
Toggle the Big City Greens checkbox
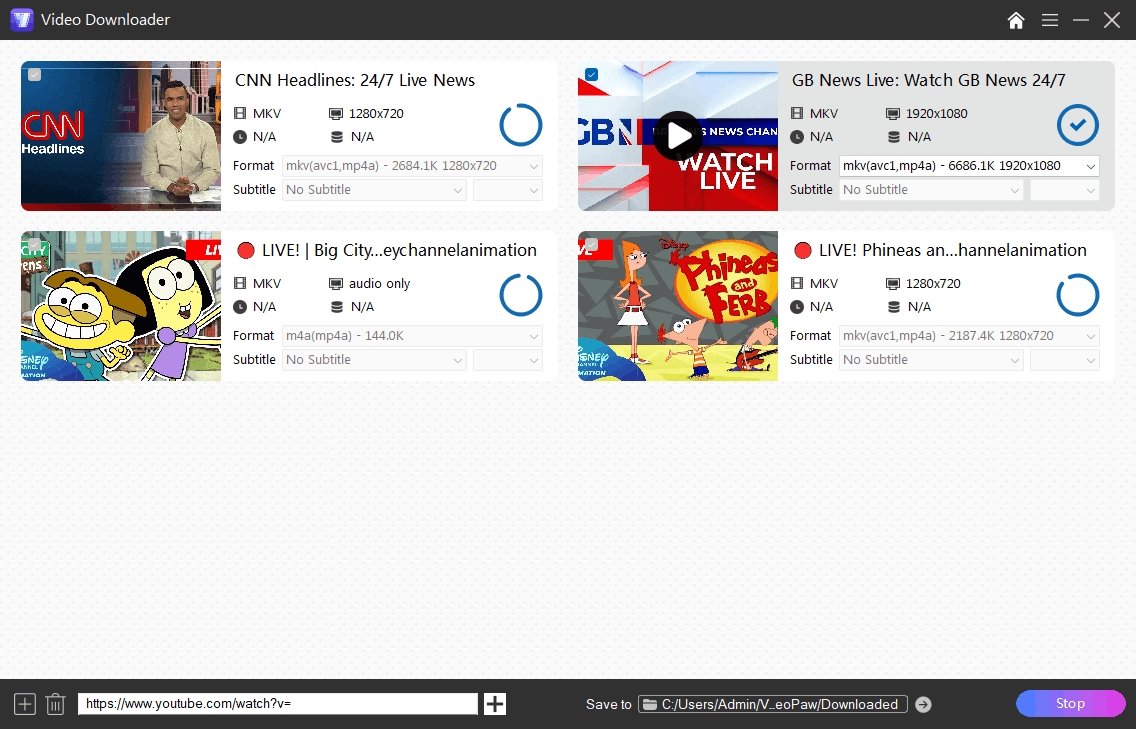34,244
